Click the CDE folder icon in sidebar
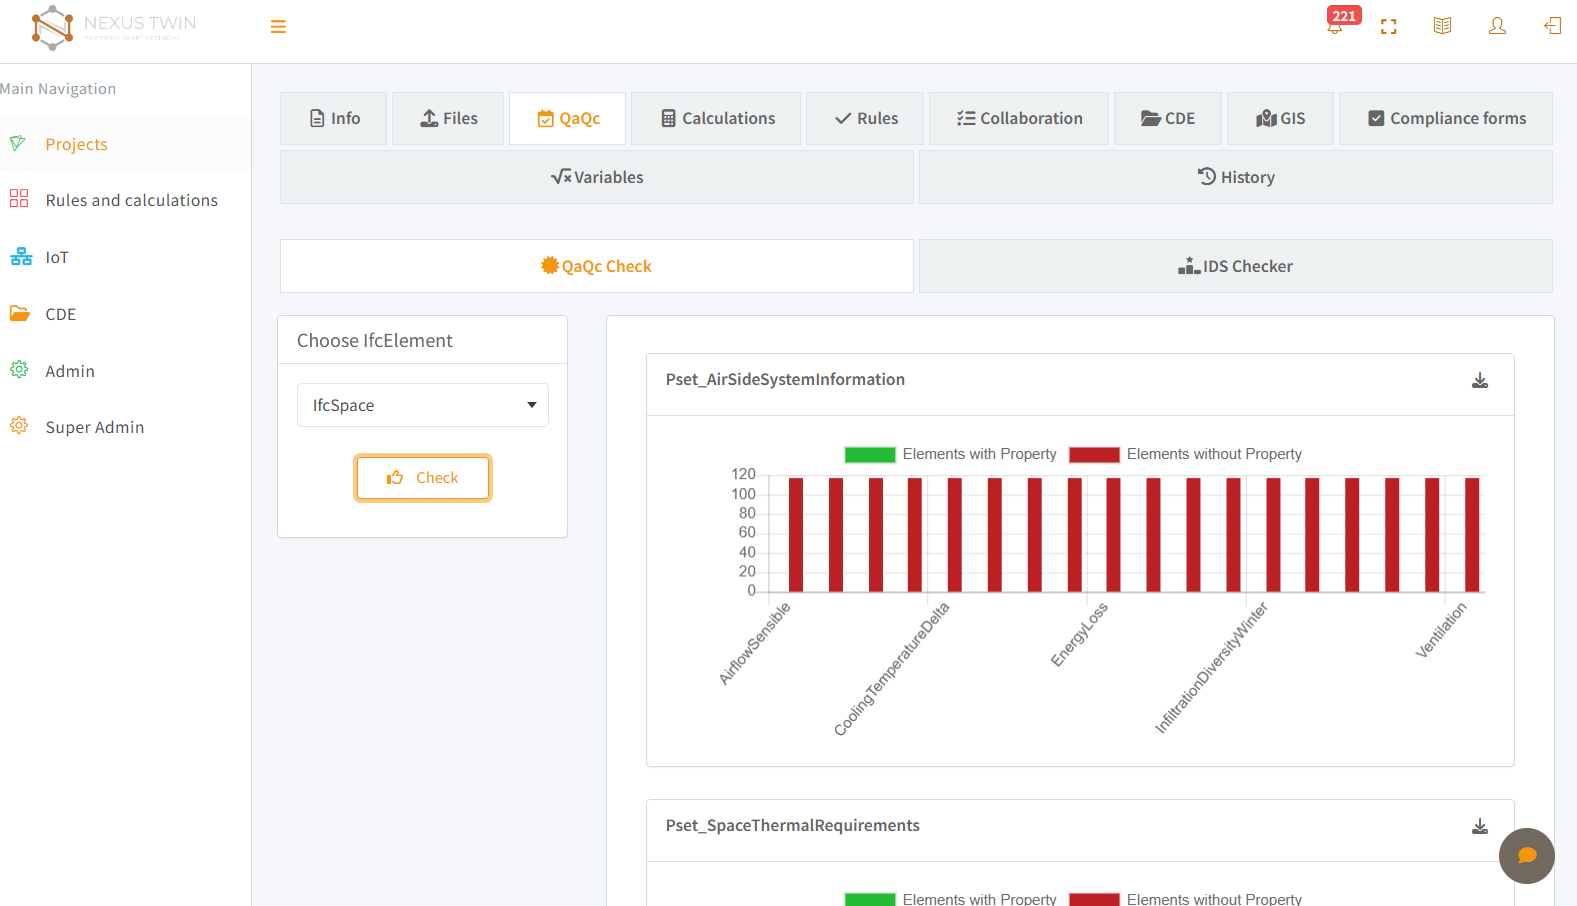The width and height of the screenshot is (1577, 906). point(20,313)
